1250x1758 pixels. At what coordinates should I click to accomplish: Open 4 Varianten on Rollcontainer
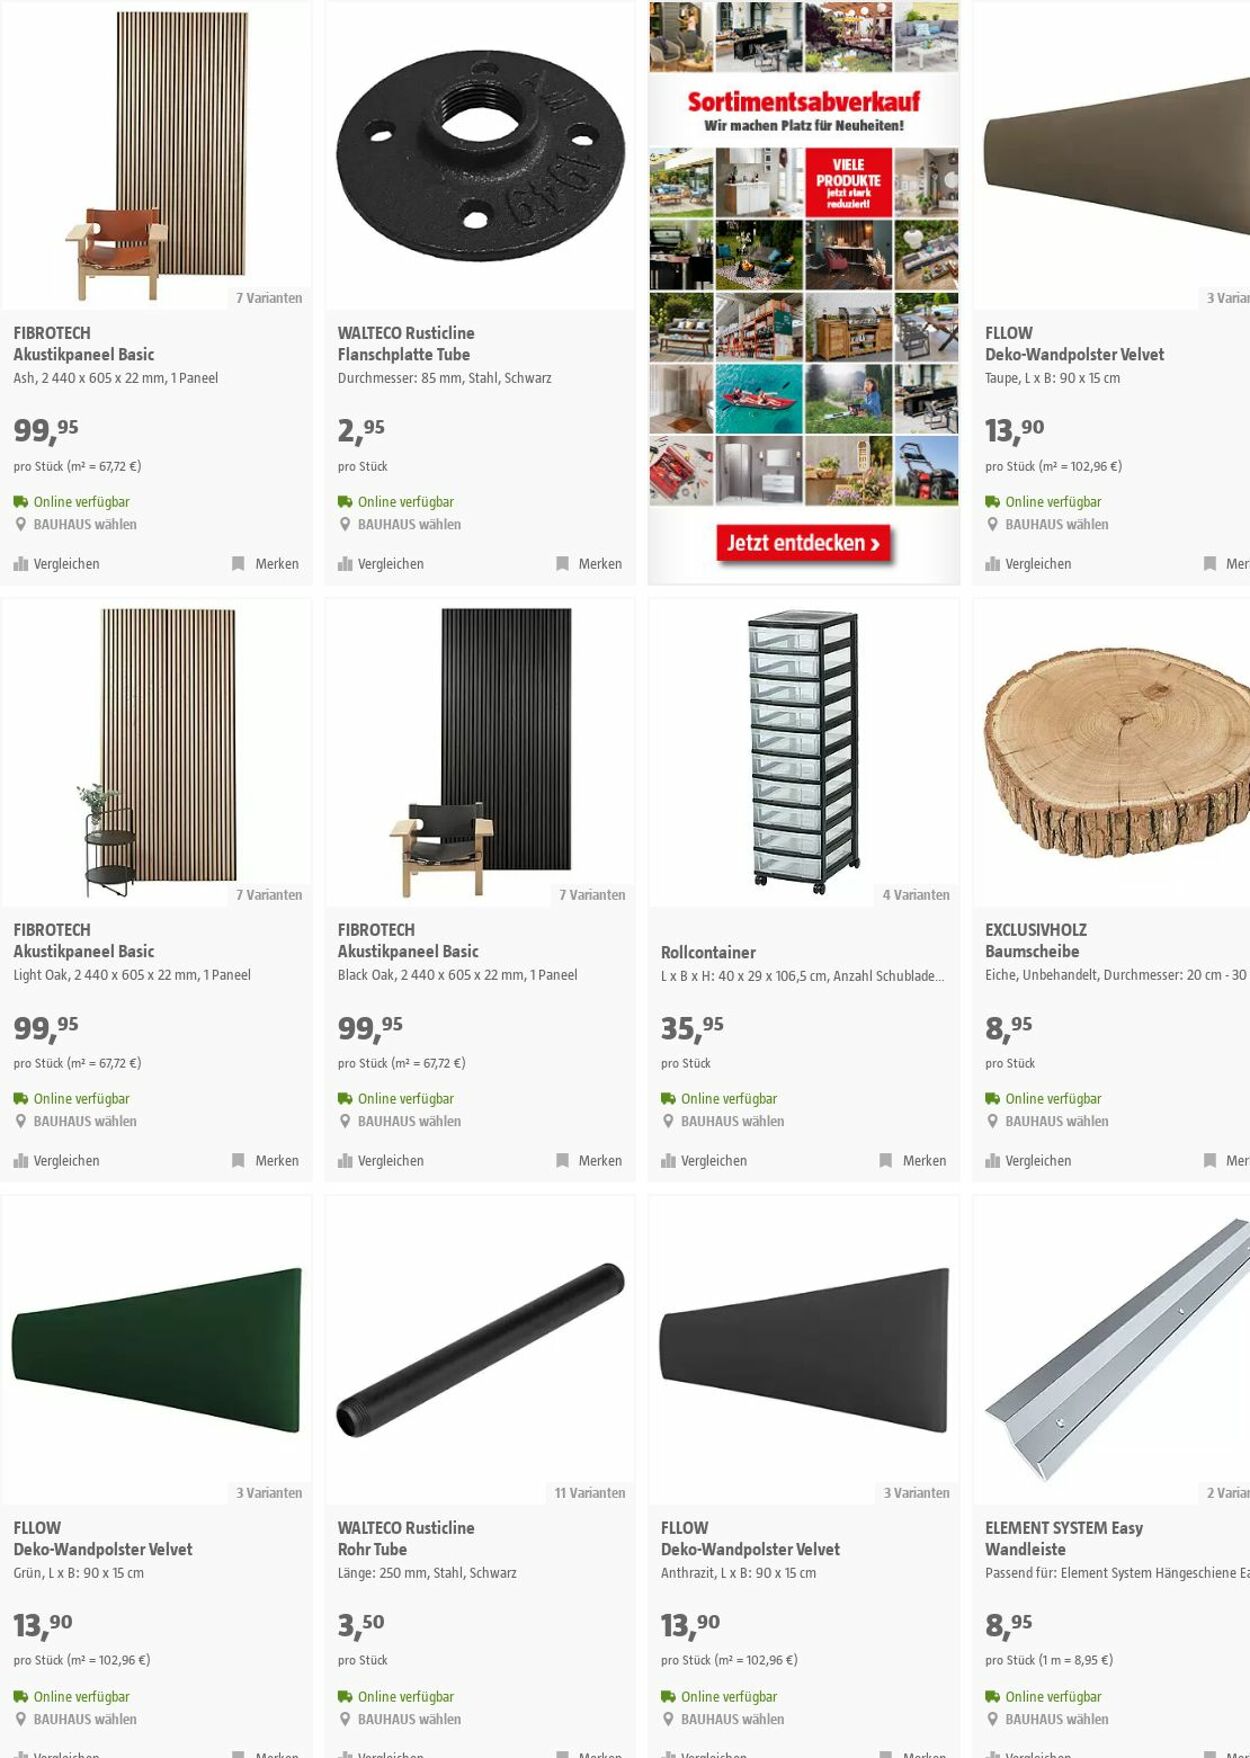click(916, 895)
